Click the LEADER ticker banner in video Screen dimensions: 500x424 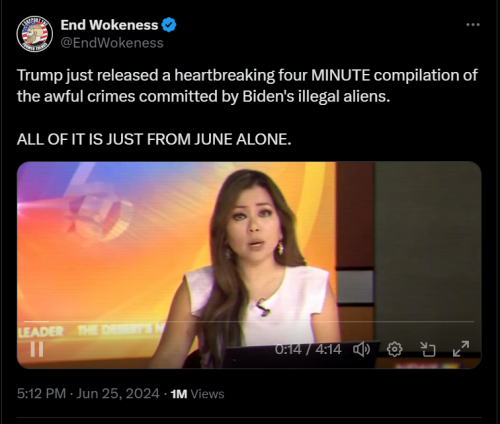[x=41, y=331]
